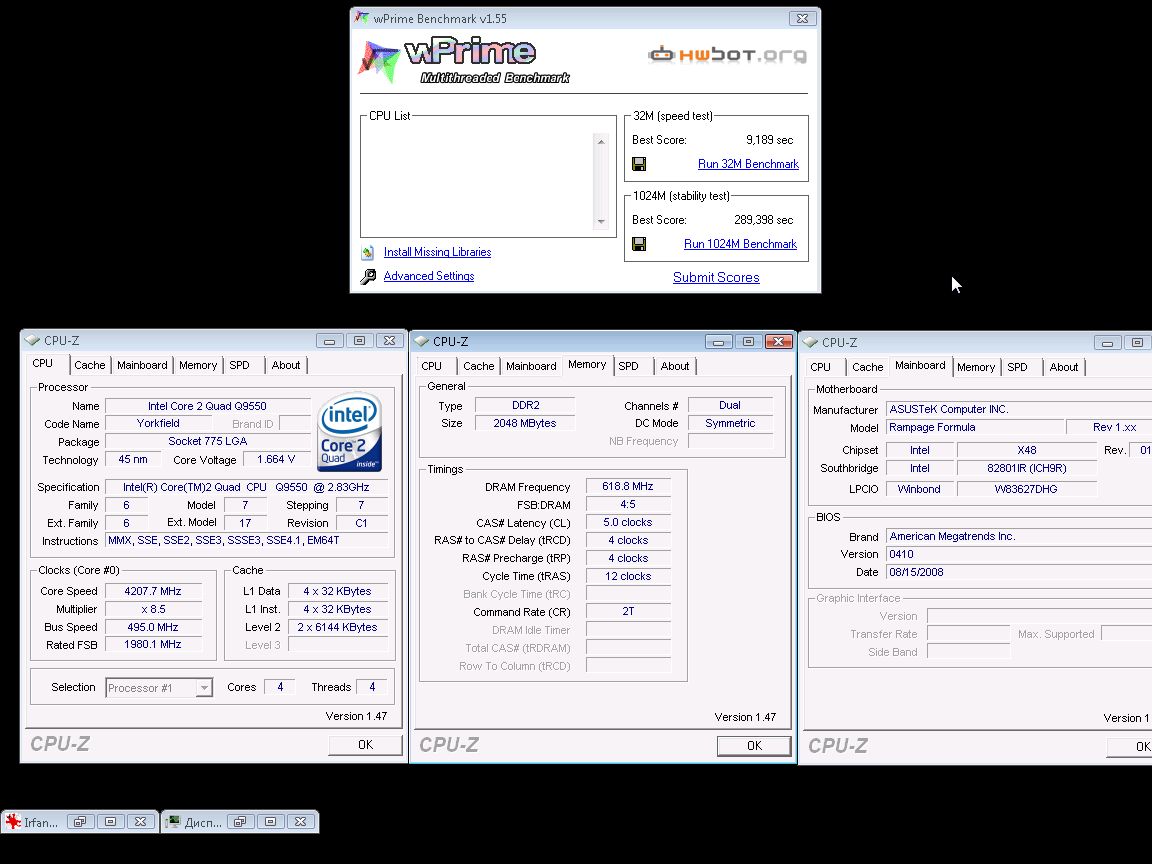Image resolution: width=1152 pixels, height=864 pixels.
Task: Maximize the Irfan... minimized window
Action: [x=110, y=821]
